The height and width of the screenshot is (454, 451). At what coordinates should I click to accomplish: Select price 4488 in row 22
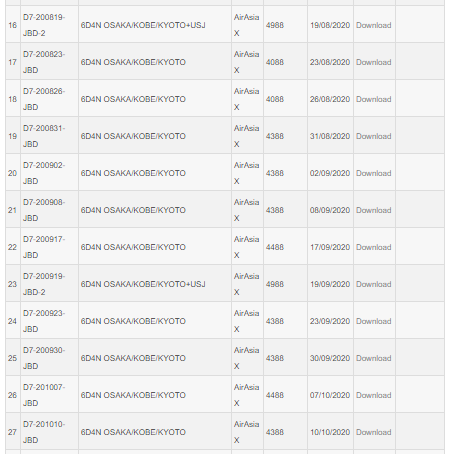click(x=275, y=247)
